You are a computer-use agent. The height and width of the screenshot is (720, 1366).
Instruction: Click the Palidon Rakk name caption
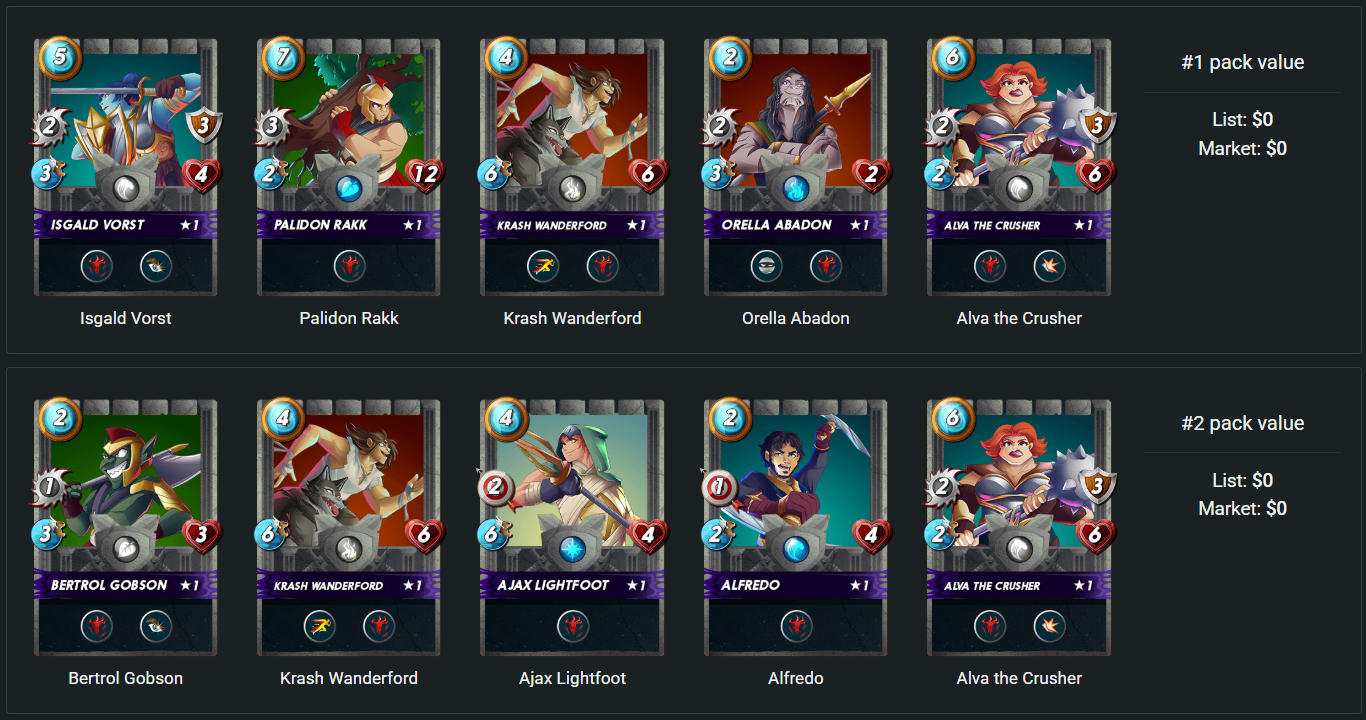[349, 318]
